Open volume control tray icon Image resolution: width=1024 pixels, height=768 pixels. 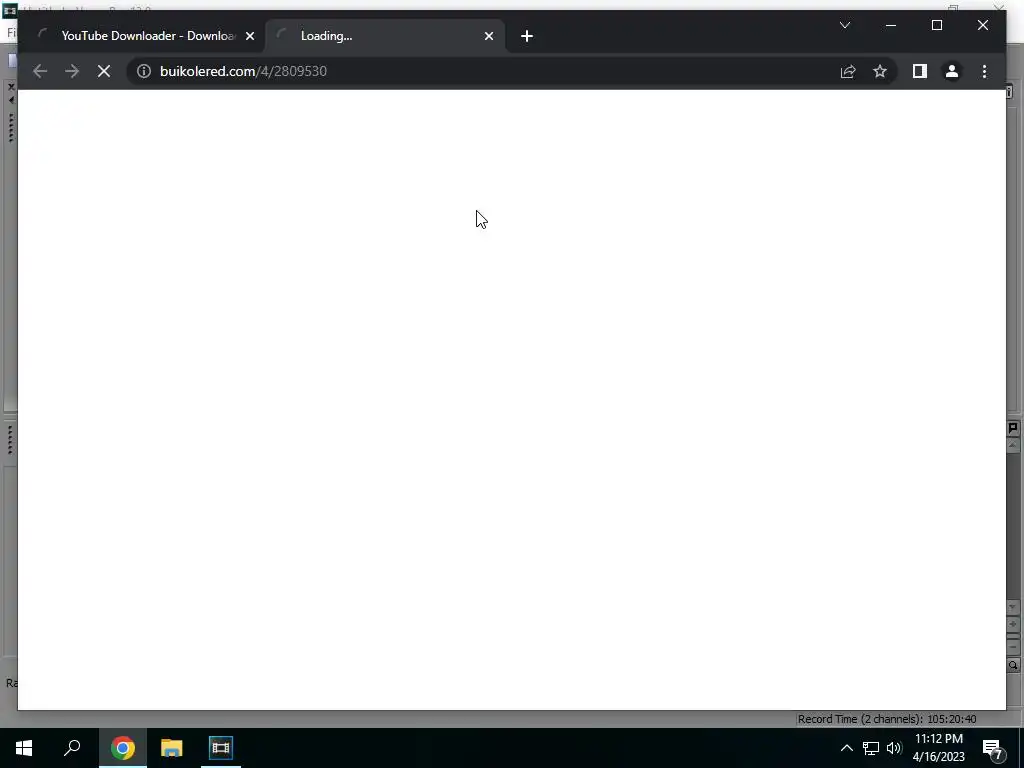[x=894, y=748]
